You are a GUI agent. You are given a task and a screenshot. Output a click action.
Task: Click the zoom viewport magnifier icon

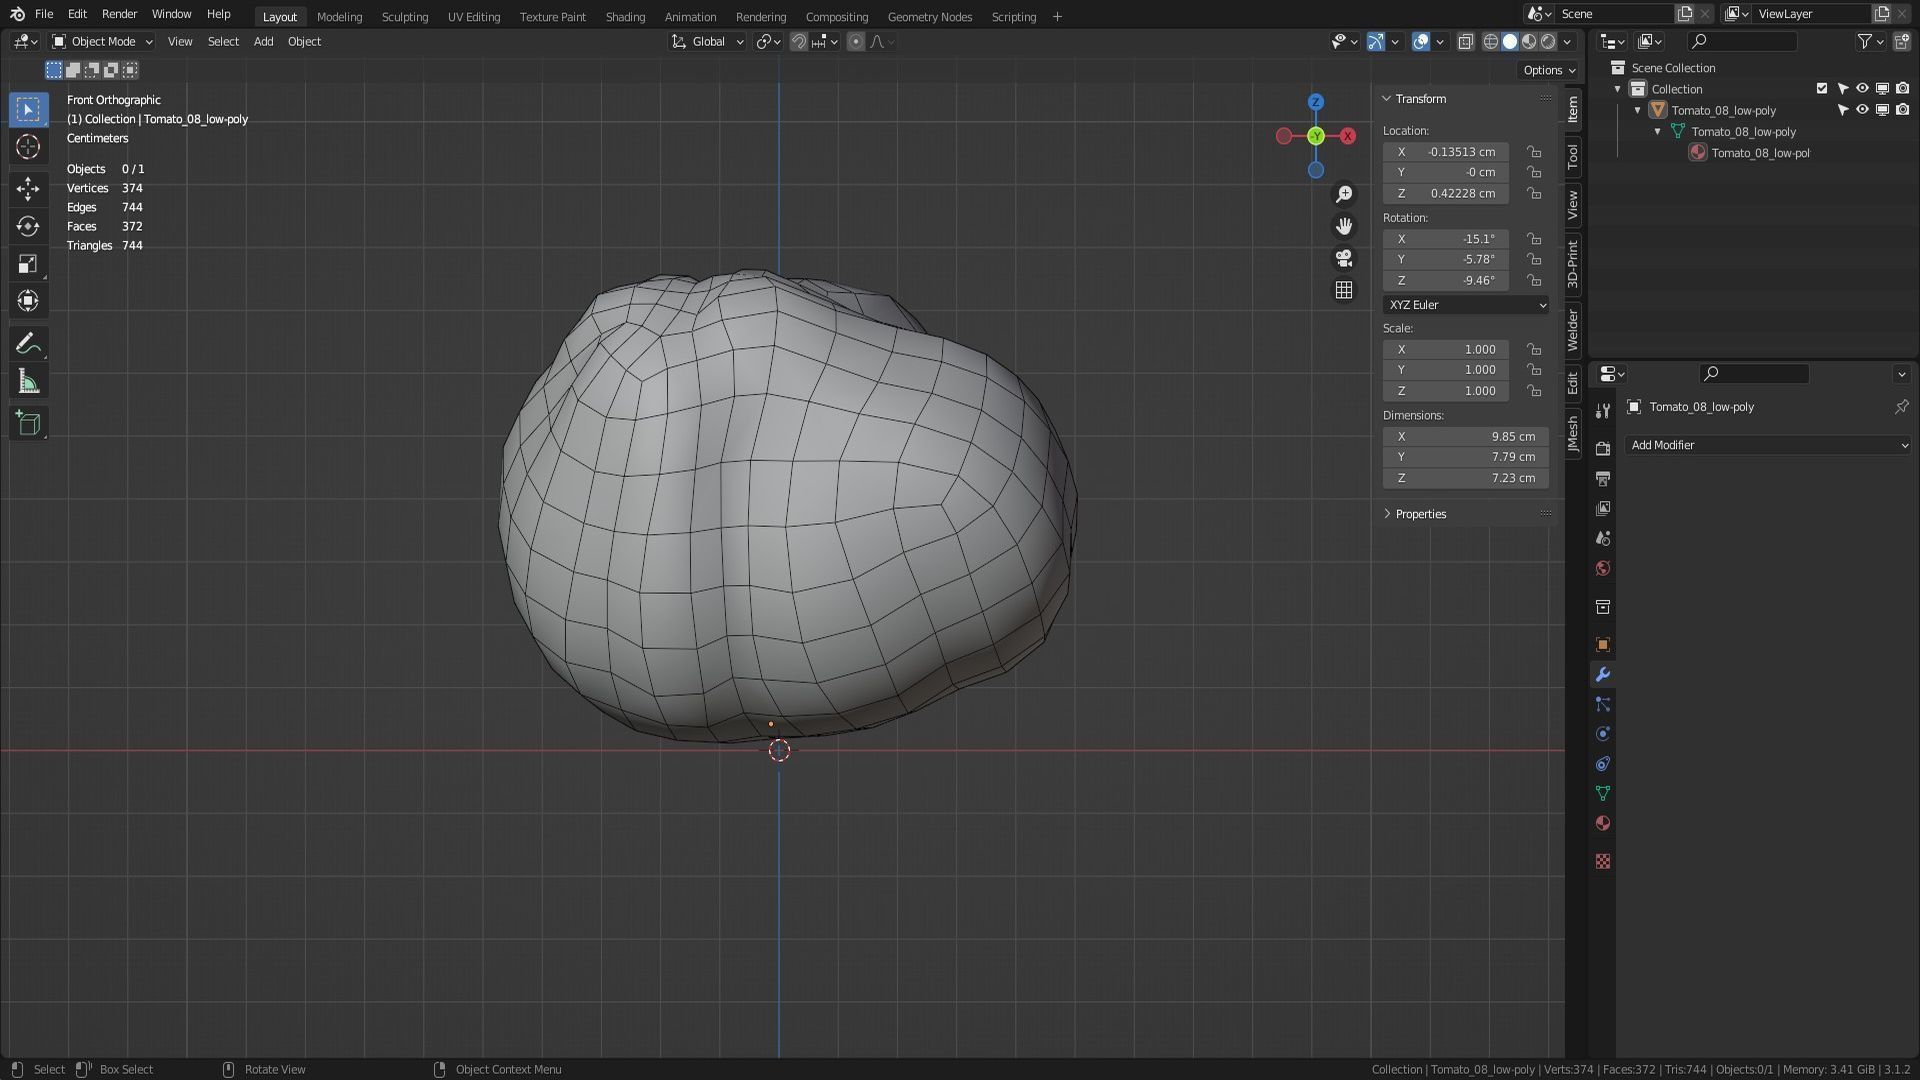click(x=1344, y=194)
